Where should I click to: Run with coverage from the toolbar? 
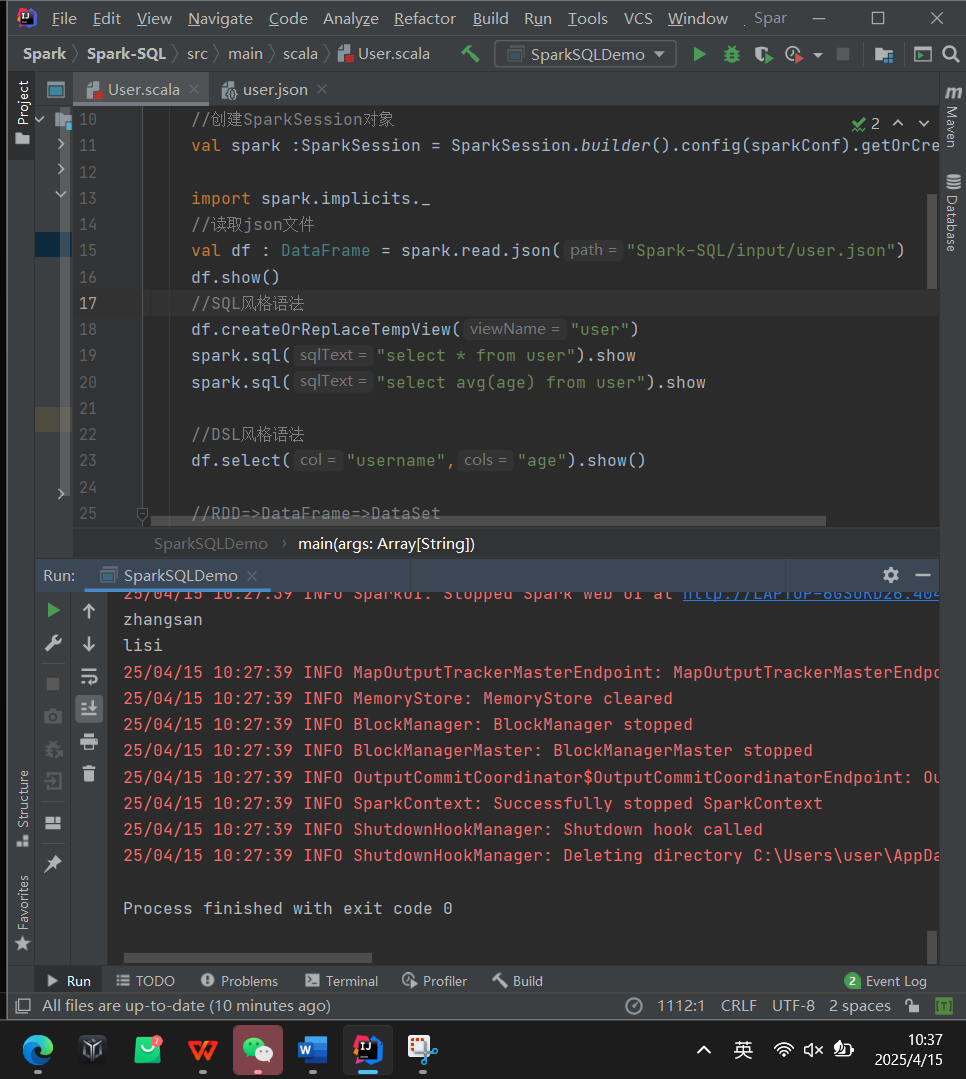tap(763, 54)
